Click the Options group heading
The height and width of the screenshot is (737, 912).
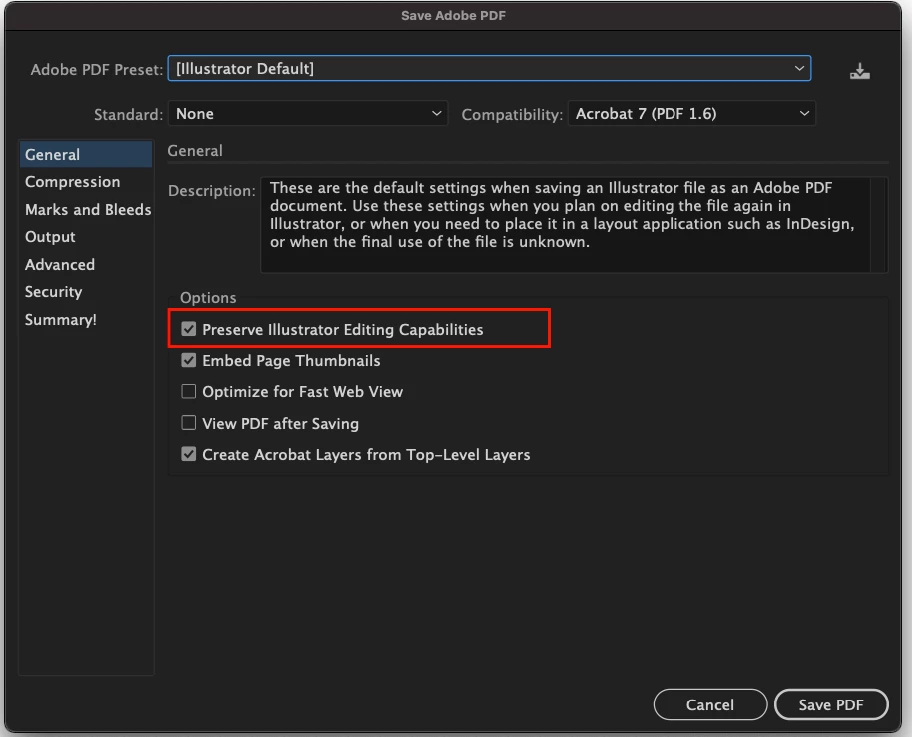[x=208, y=298]
